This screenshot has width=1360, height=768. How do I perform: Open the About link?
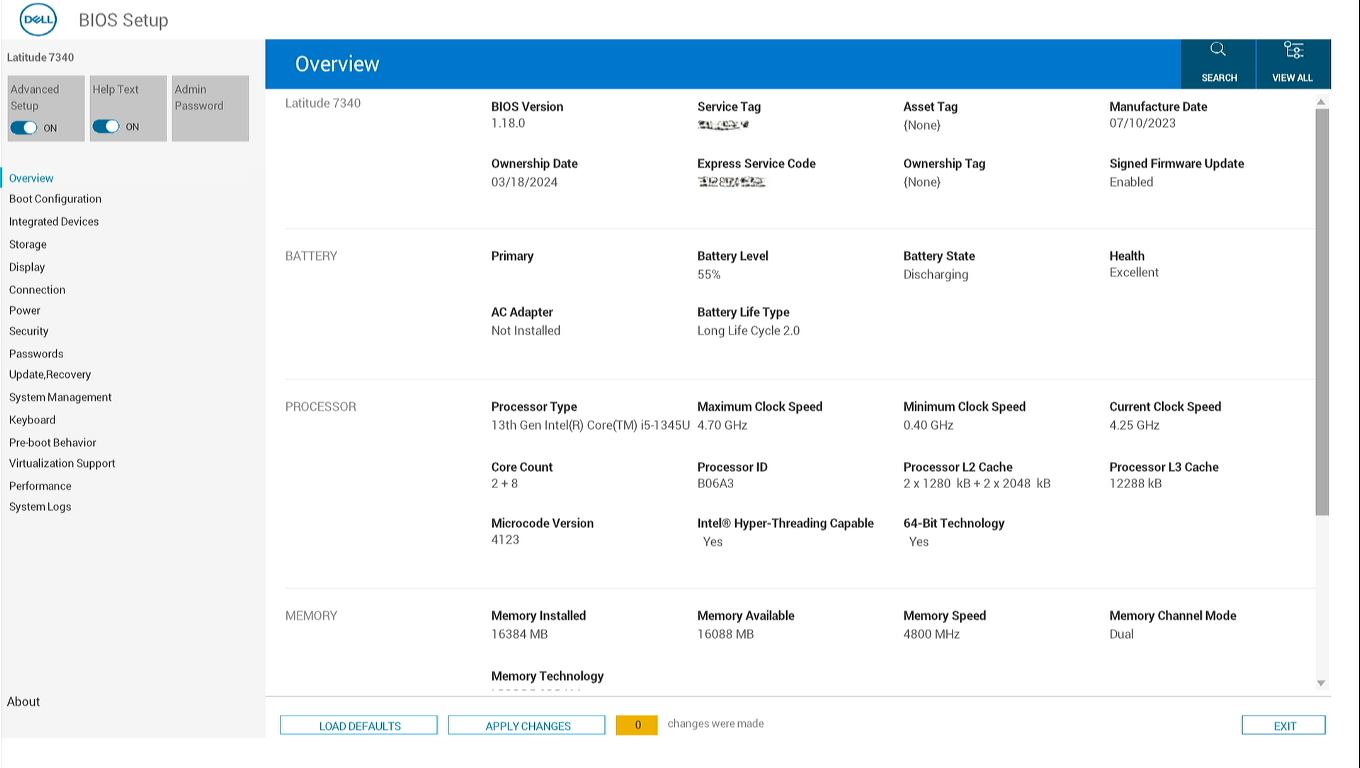pos(23,701)
